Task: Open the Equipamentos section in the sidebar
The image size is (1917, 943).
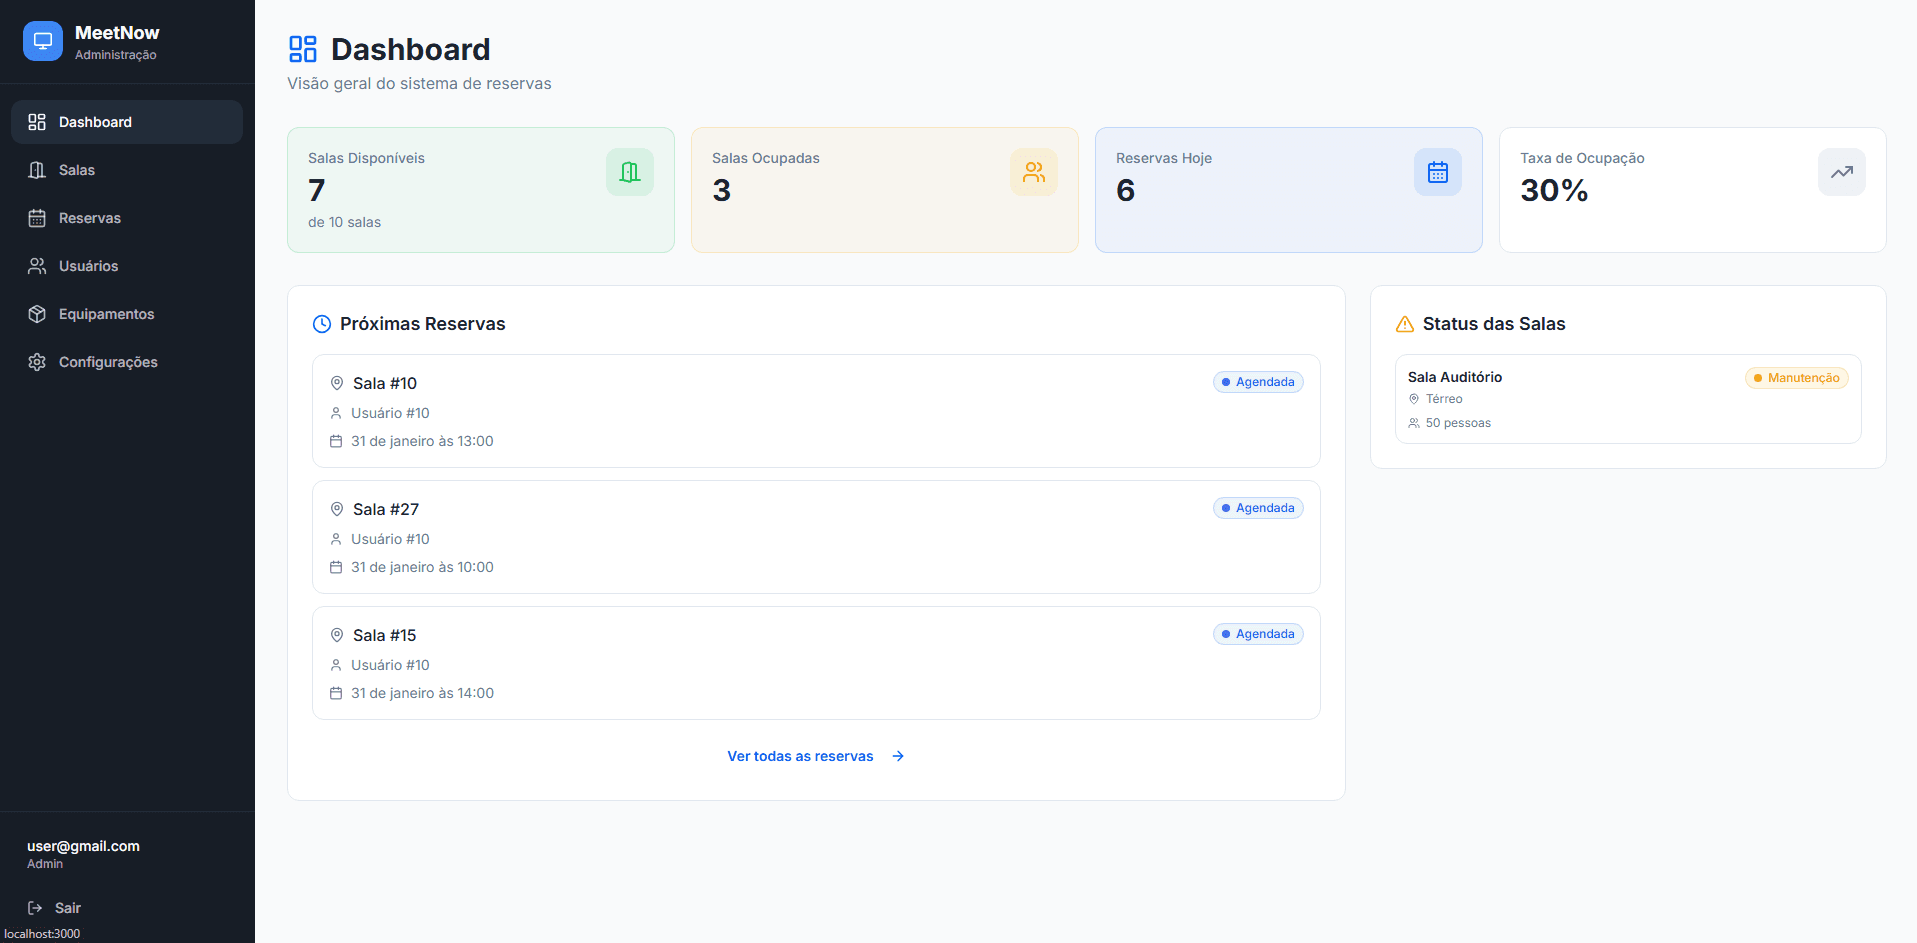Action: pos(106,313)
